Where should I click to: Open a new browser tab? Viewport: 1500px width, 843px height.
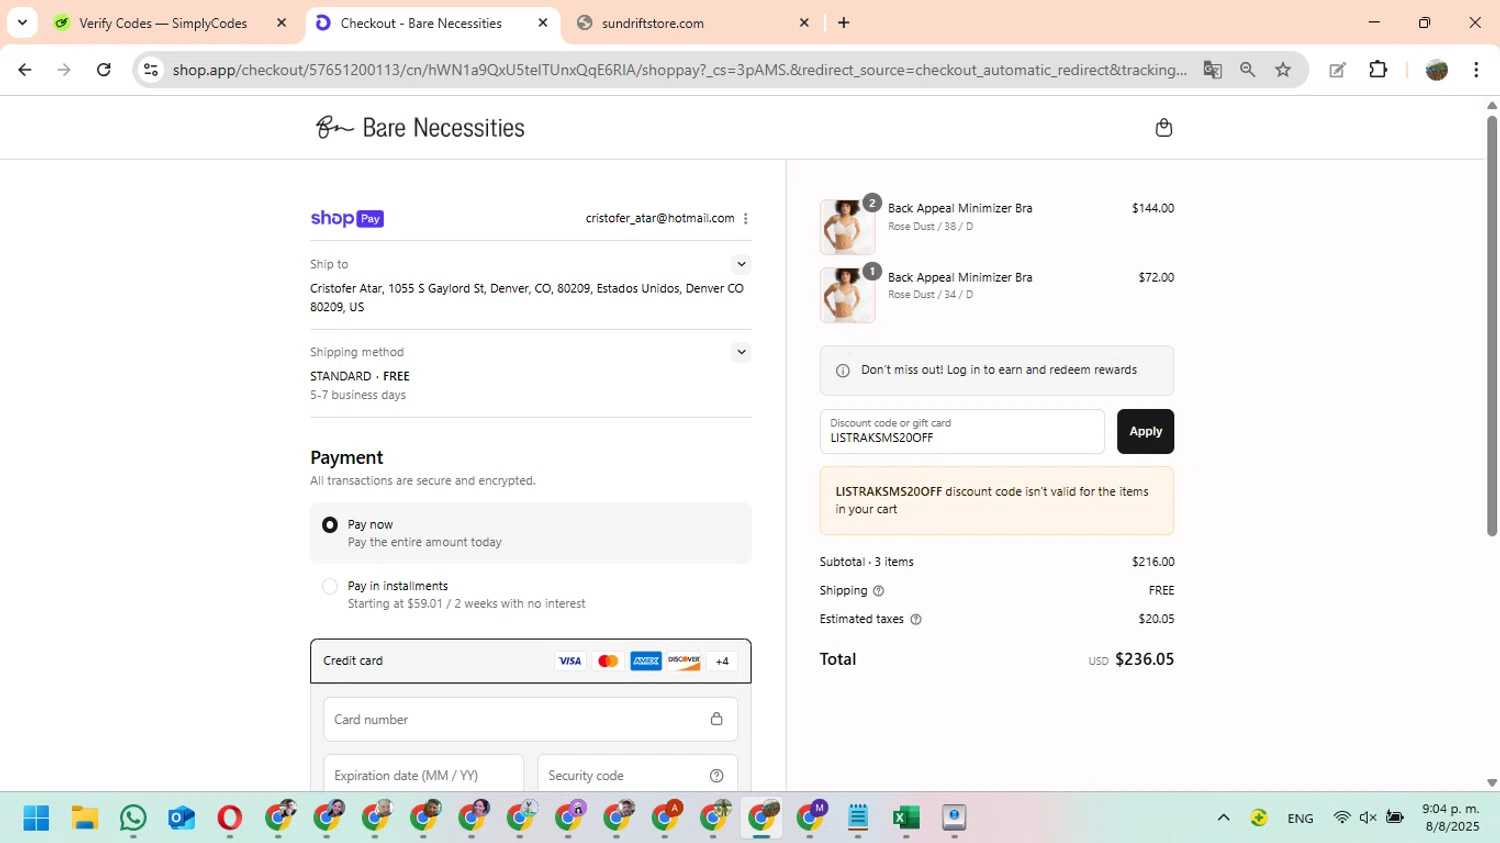coord(844,23)
